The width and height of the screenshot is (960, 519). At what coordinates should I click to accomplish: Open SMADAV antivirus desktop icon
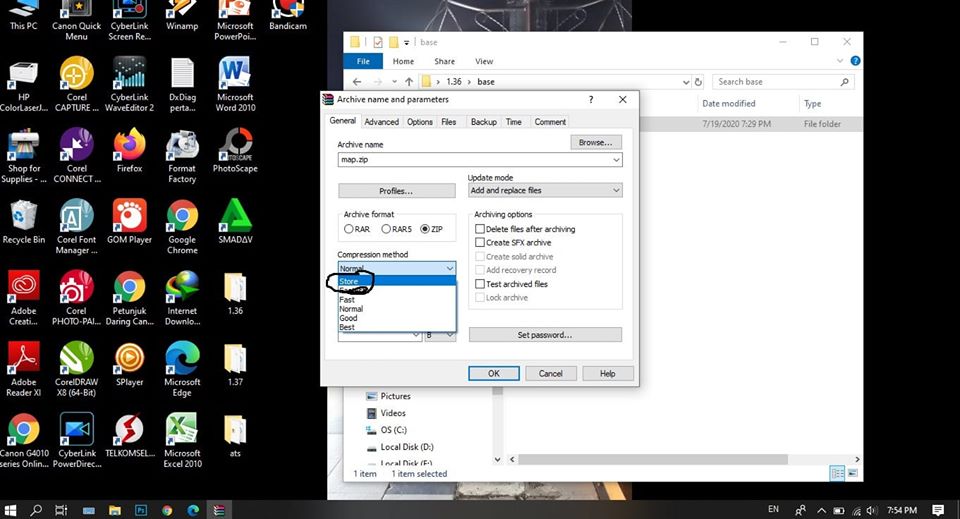coord(235,222)
